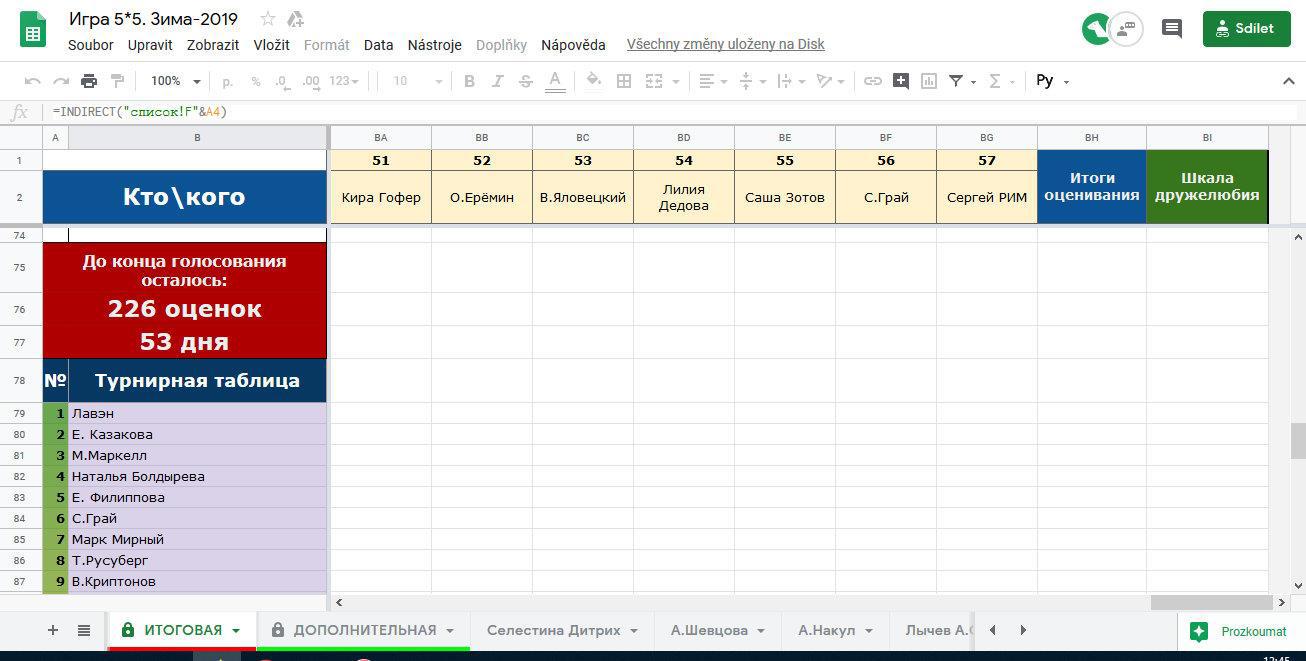Hide the menus with collapse arrow

tap(1288, 81)
